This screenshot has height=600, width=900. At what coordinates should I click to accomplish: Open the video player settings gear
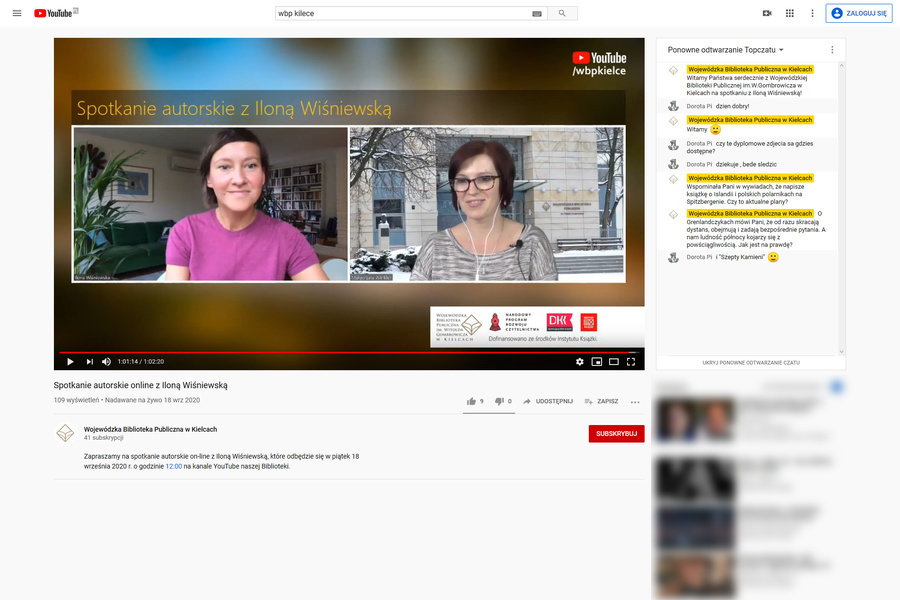tap(579, 361)
